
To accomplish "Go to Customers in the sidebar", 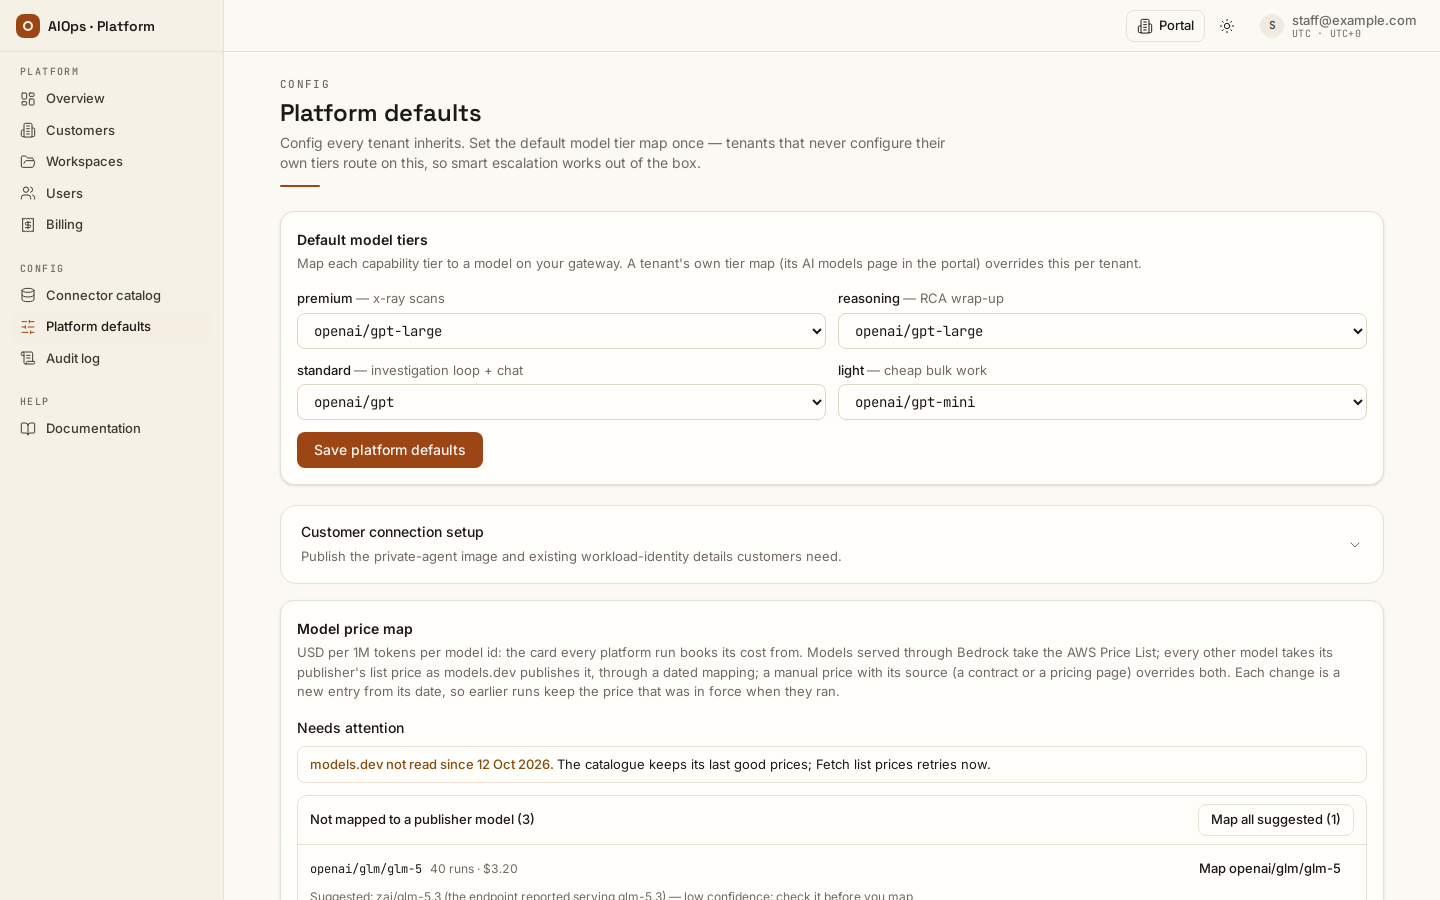I will click(x=112, y=130).
